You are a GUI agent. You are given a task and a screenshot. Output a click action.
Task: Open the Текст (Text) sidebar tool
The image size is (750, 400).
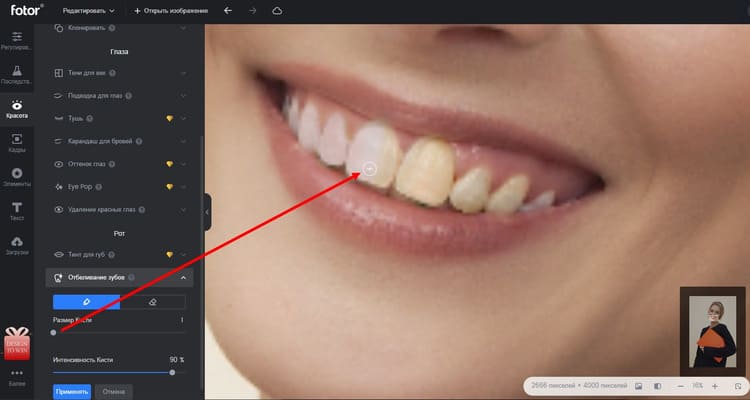click(17, 211)
